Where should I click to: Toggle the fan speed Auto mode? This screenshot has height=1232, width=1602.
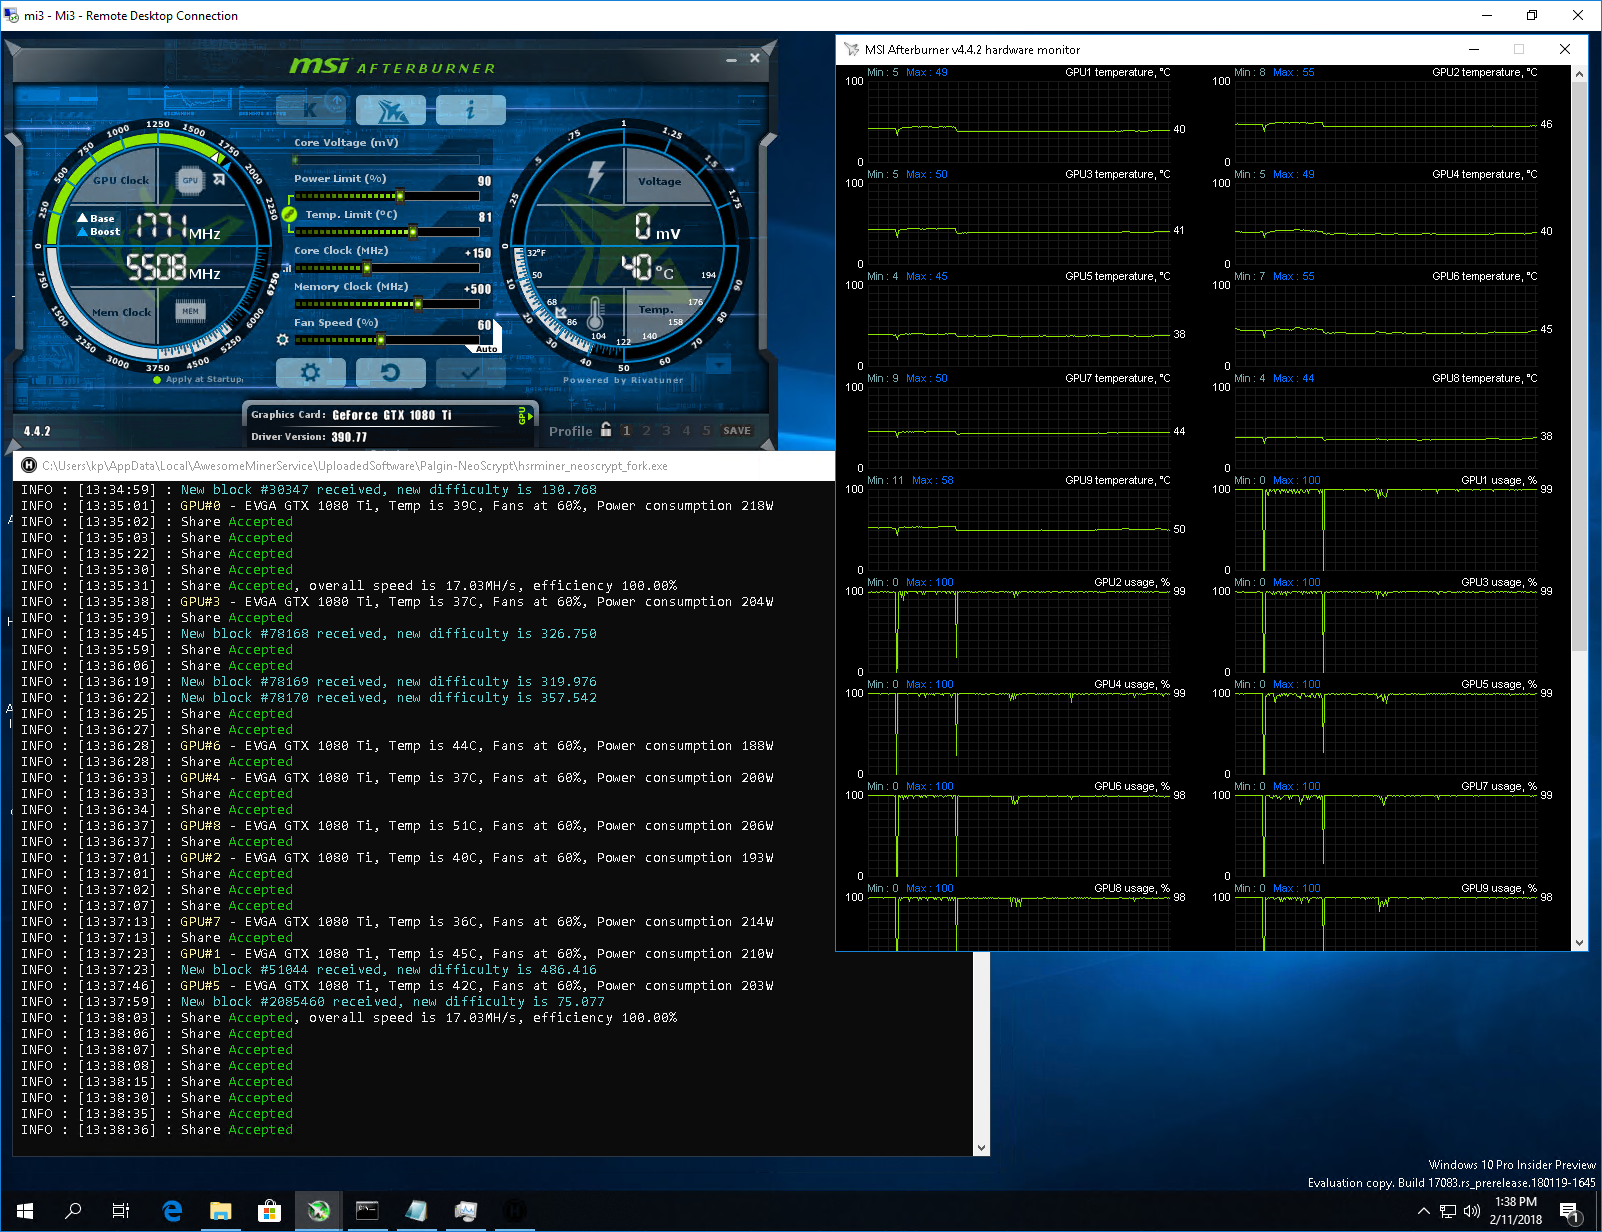[486, 349]
